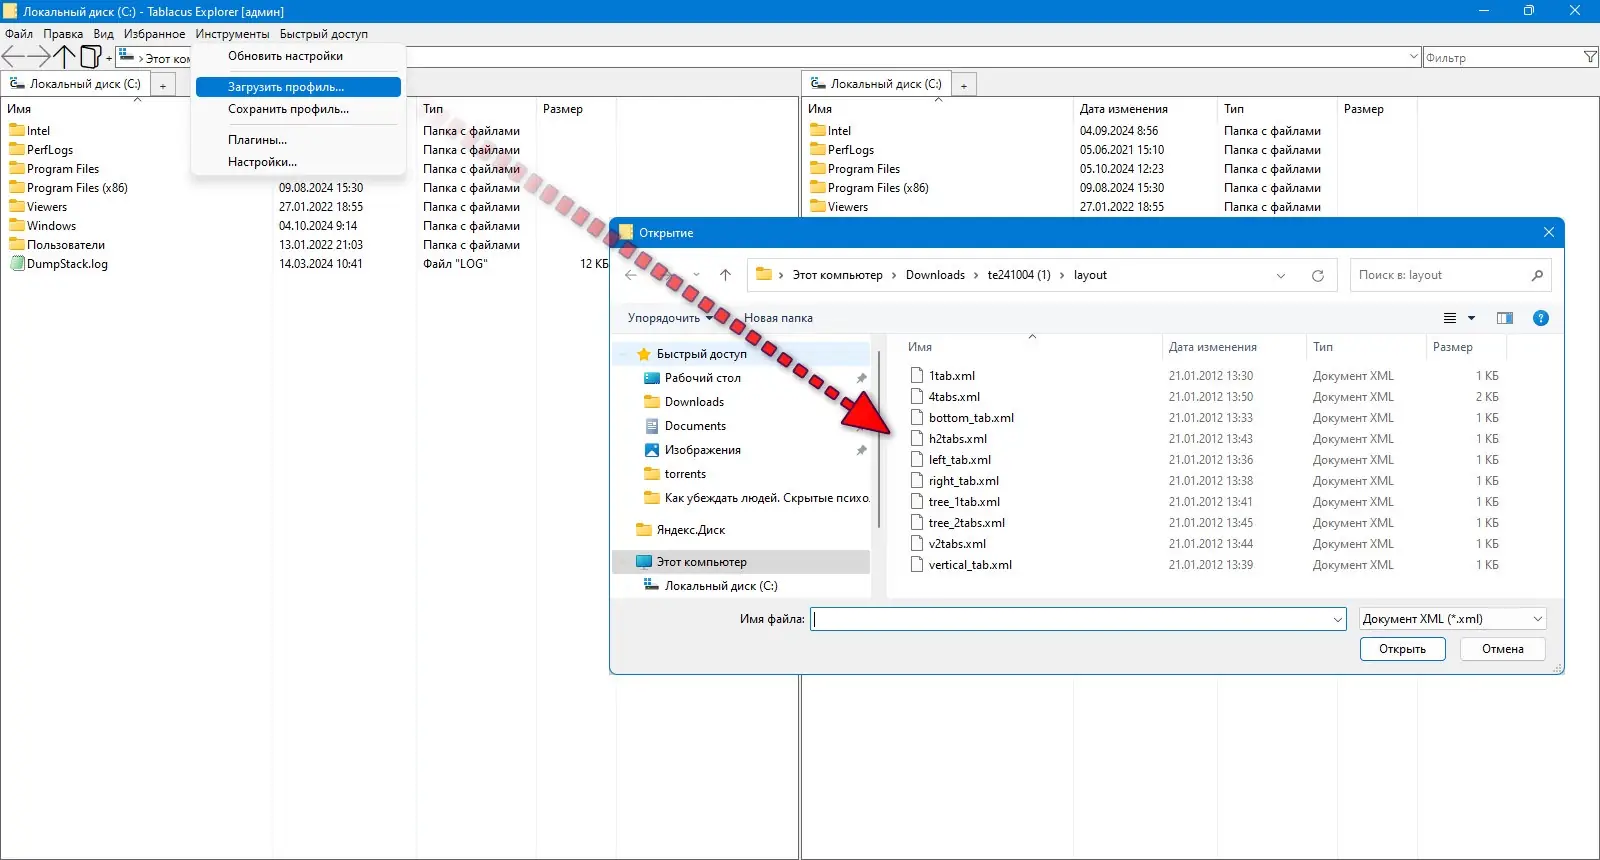Click the Открыть button

pyautogui.click(x=1403, y=649)
